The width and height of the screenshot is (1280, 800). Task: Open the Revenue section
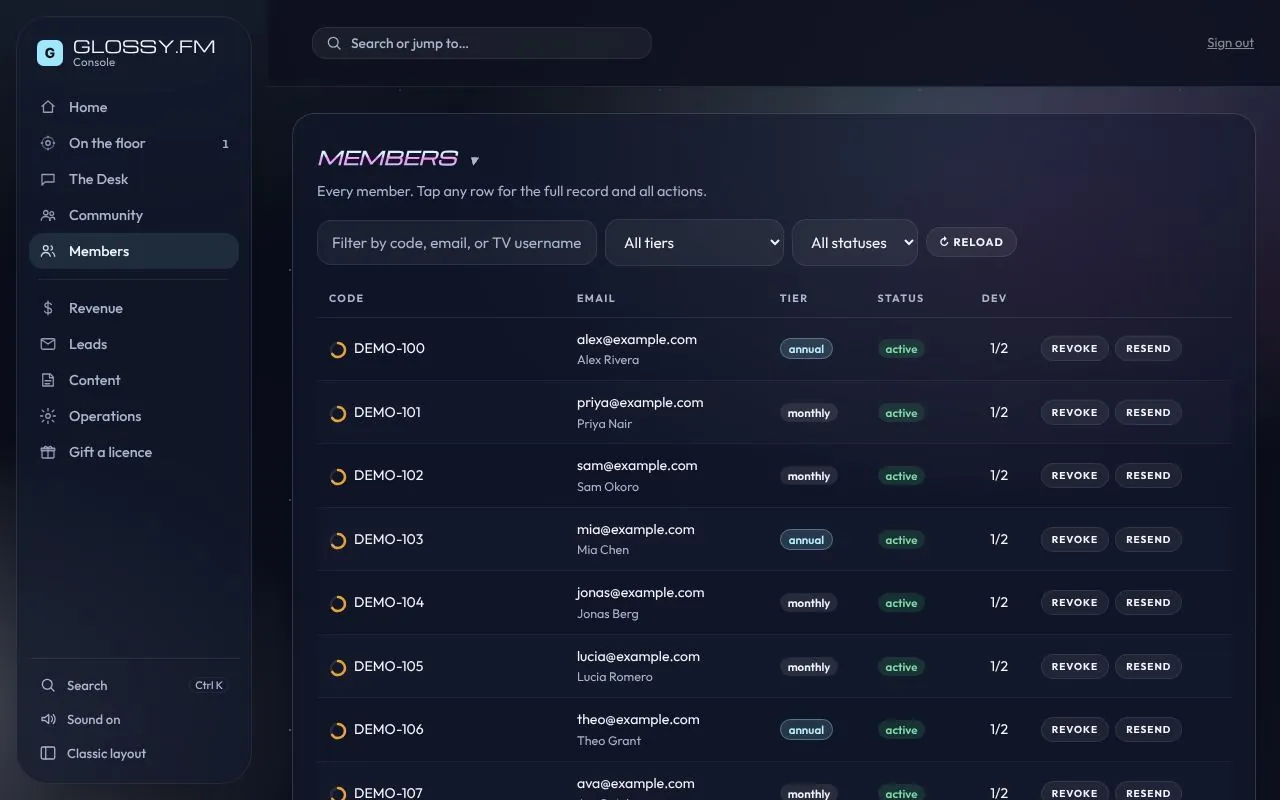click(134, 308)
